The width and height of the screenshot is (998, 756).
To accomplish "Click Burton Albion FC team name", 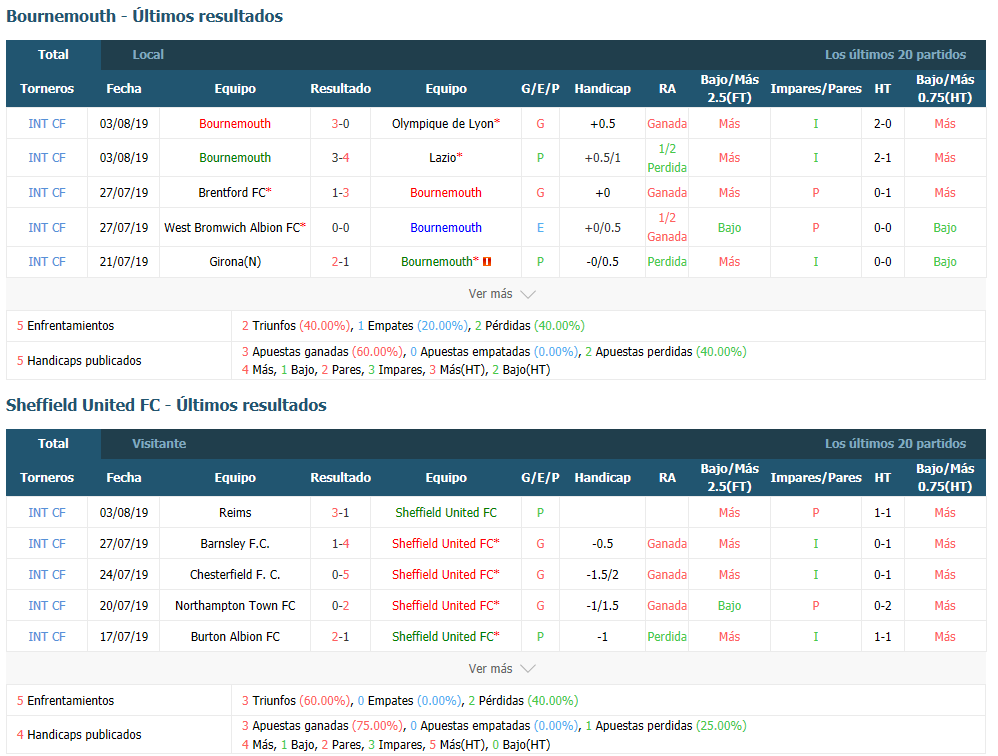I will [235, 636].
